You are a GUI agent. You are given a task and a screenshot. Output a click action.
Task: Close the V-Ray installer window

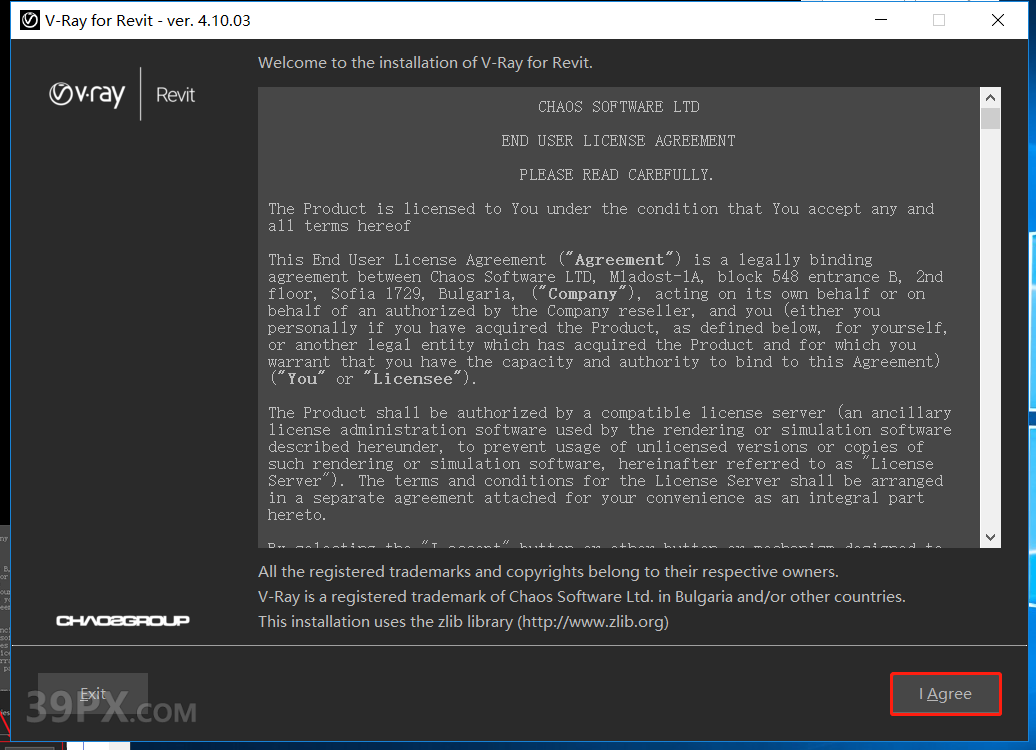click(998, 20)
